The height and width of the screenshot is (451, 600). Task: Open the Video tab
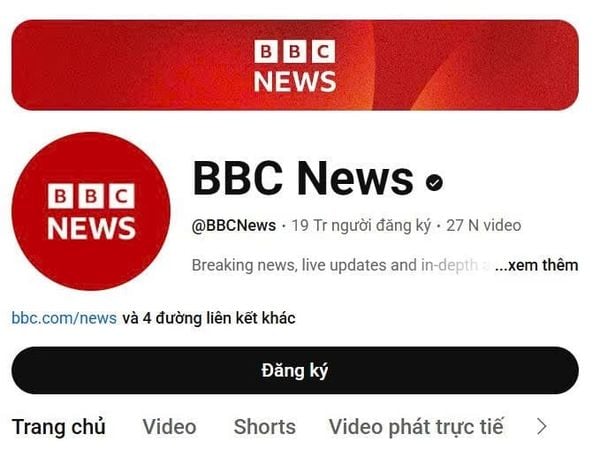[x=170, y=427]
